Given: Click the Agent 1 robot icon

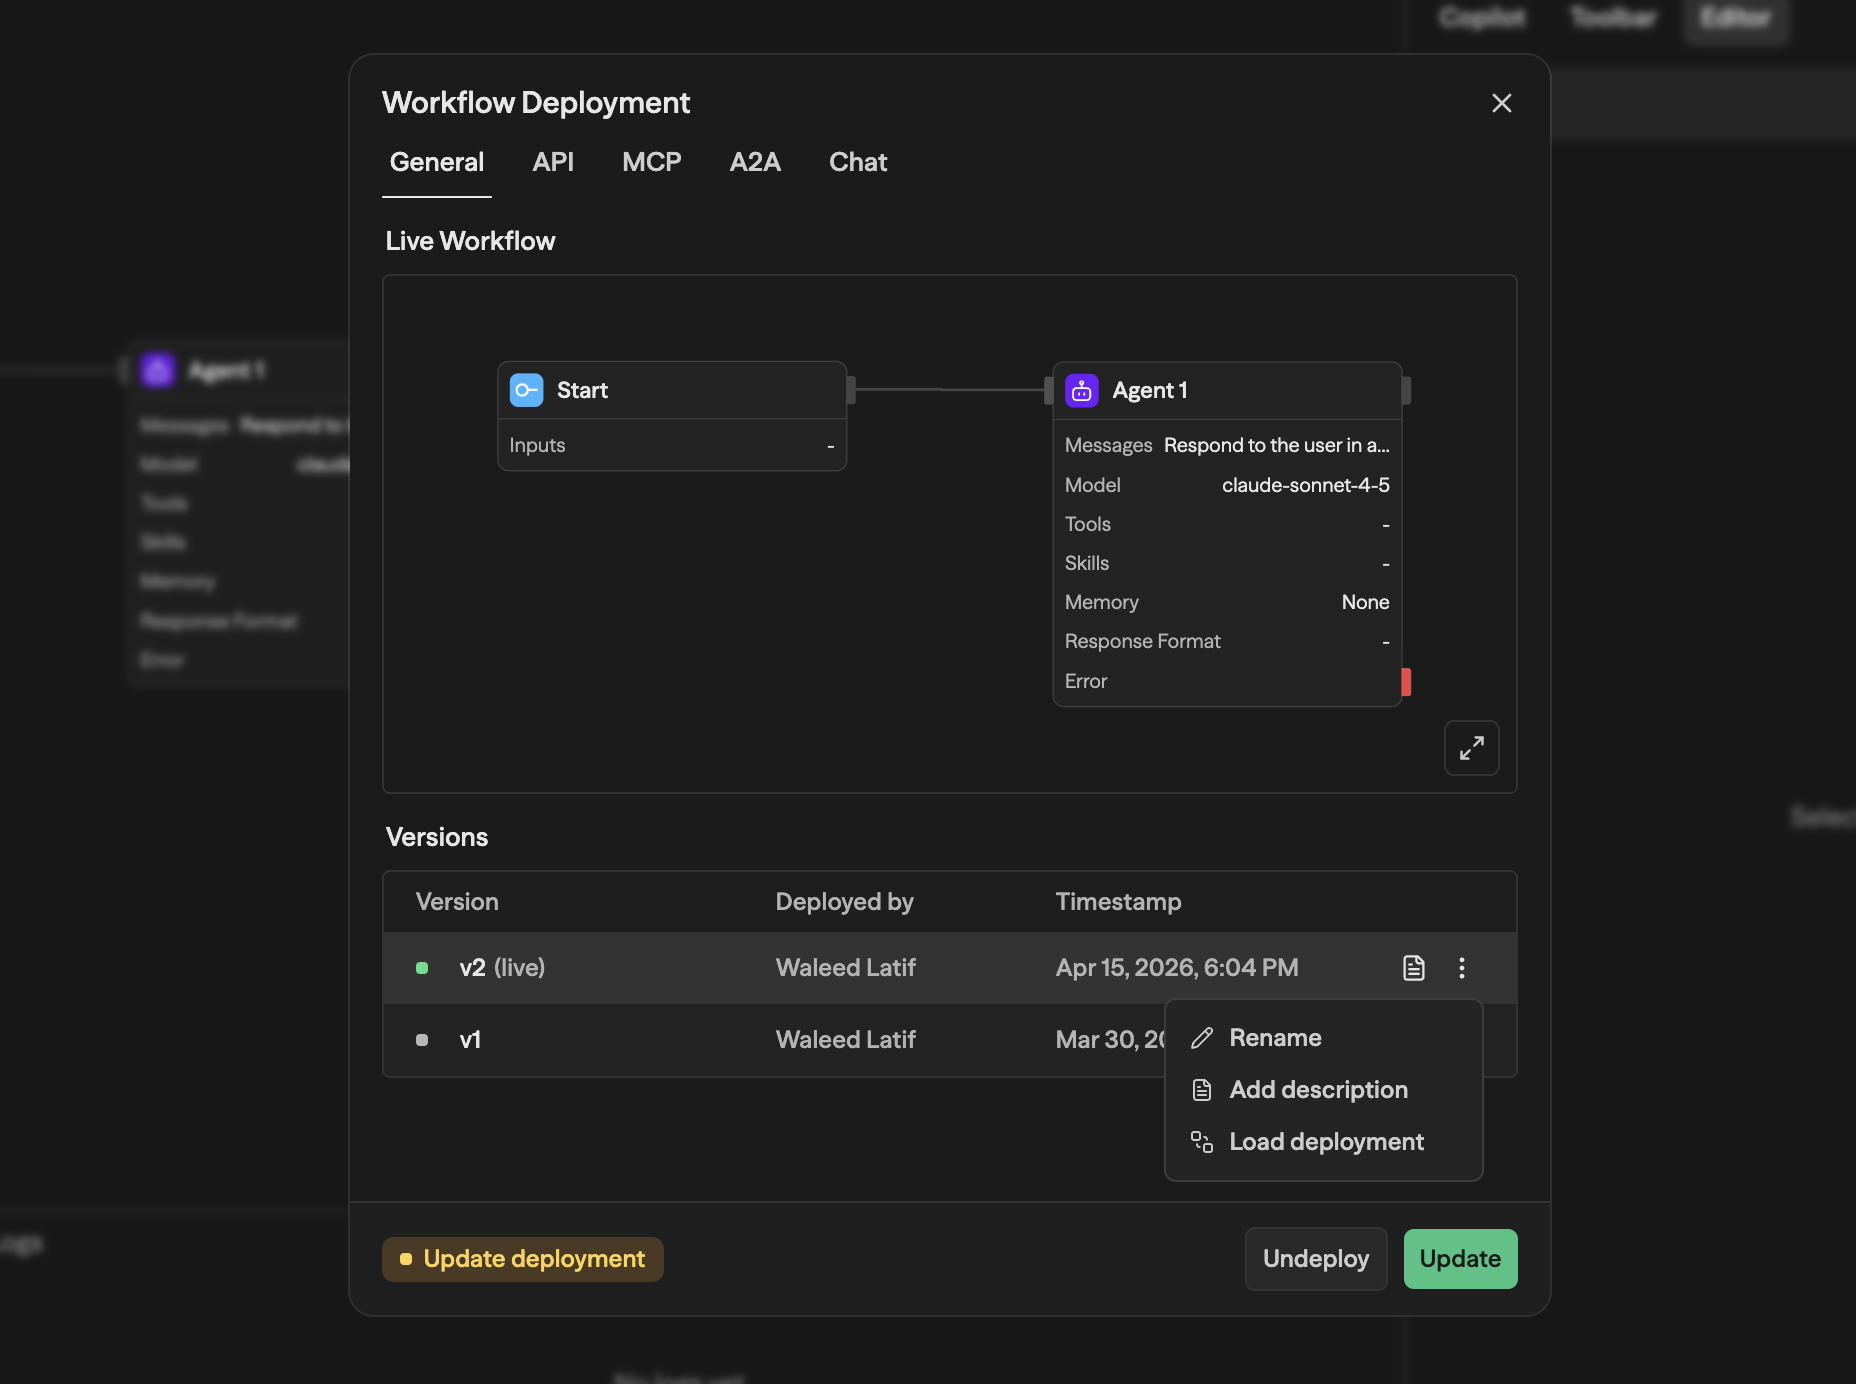Looking at the screenshot, I should click(1081, 390).
